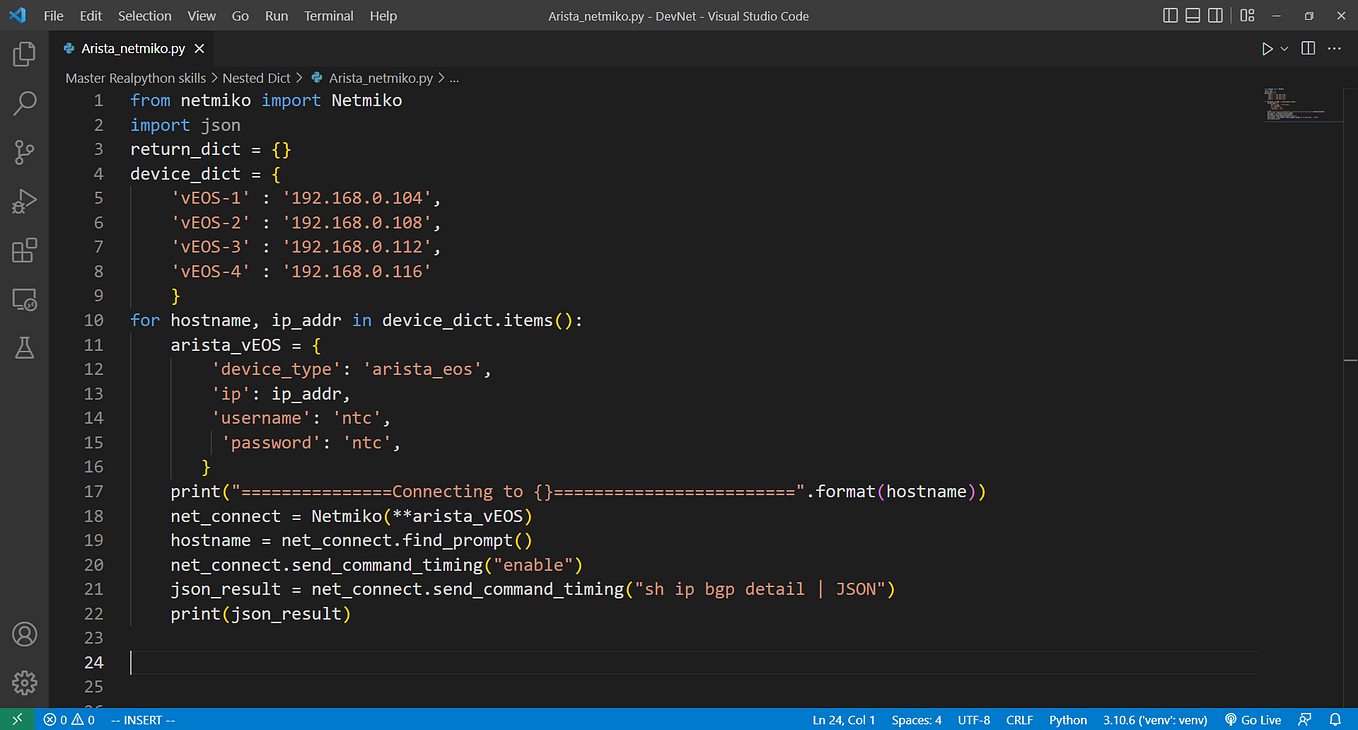This screenshot has width=1358, height=730.
Task: Click the Testing beaker icon
Action: point(24,347)
